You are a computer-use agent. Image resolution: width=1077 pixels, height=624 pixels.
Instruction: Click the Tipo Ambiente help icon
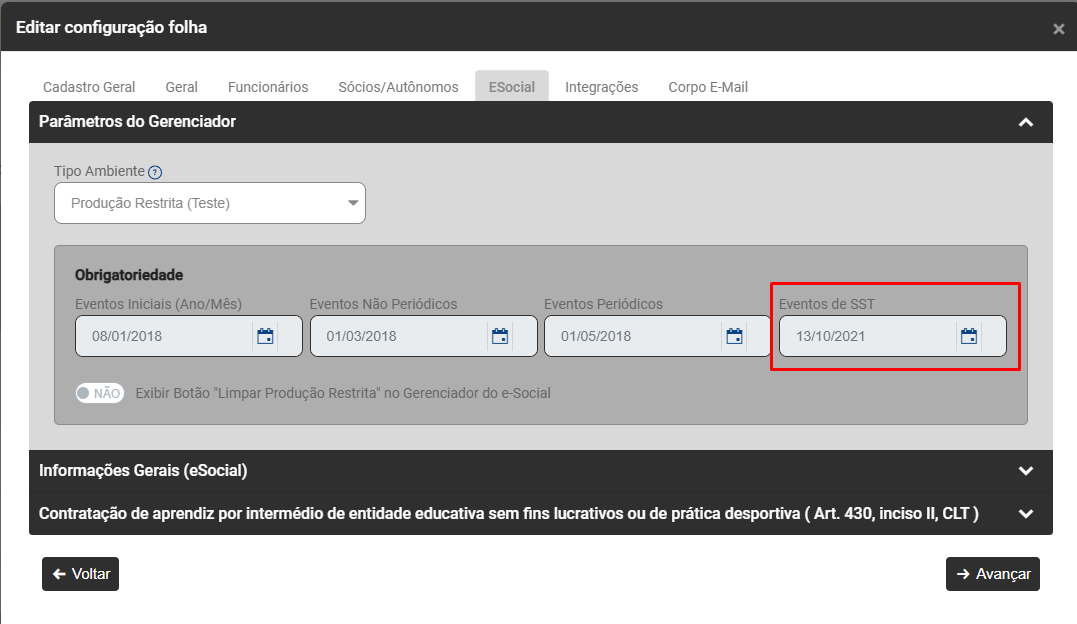point(155,172)
